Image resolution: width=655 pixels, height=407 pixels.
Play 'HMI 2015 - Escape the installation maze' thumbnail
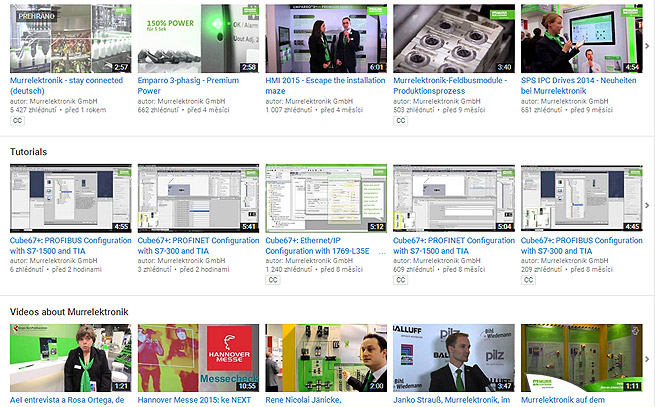pos(326,38)
